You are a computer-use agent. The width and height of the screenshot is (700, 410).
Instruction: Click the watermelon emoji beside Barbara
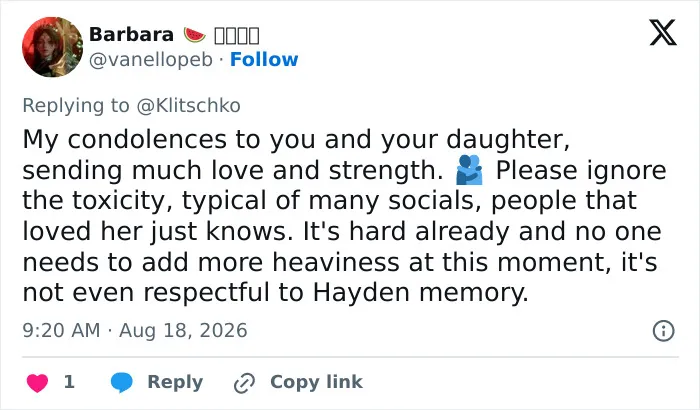[x=195, y=34]
